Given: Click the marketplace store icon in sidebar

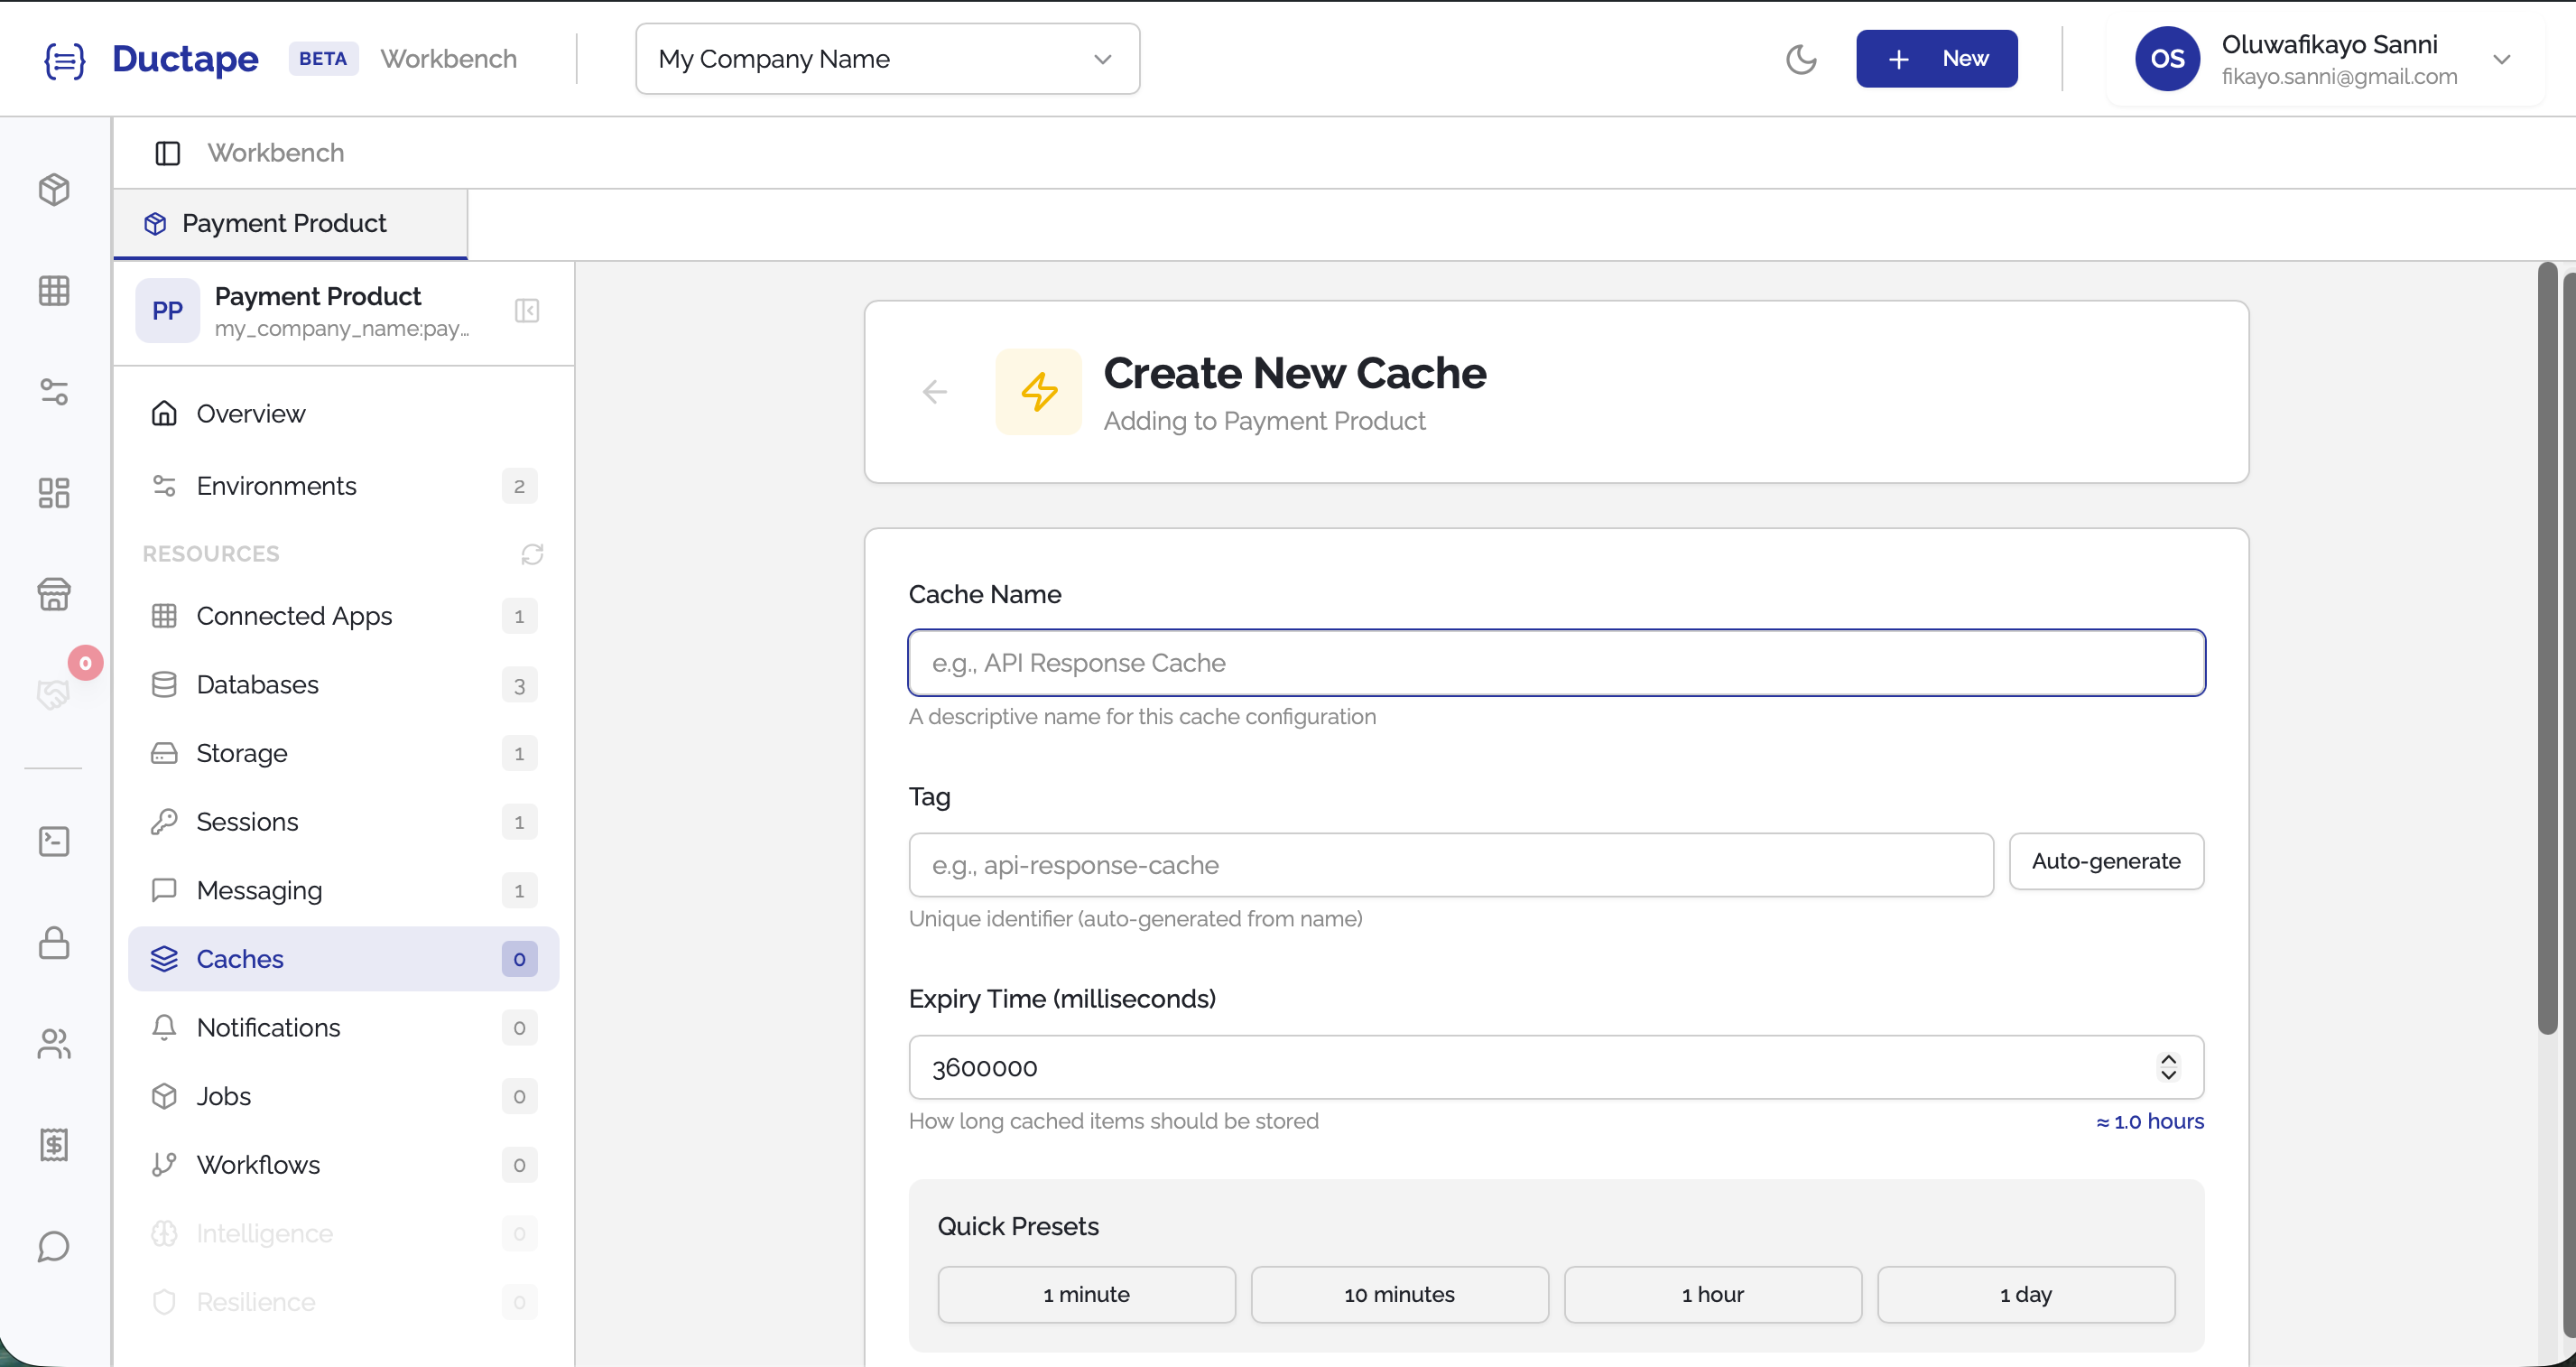Looking at the screenshot, I should click(x=54, y=594).
